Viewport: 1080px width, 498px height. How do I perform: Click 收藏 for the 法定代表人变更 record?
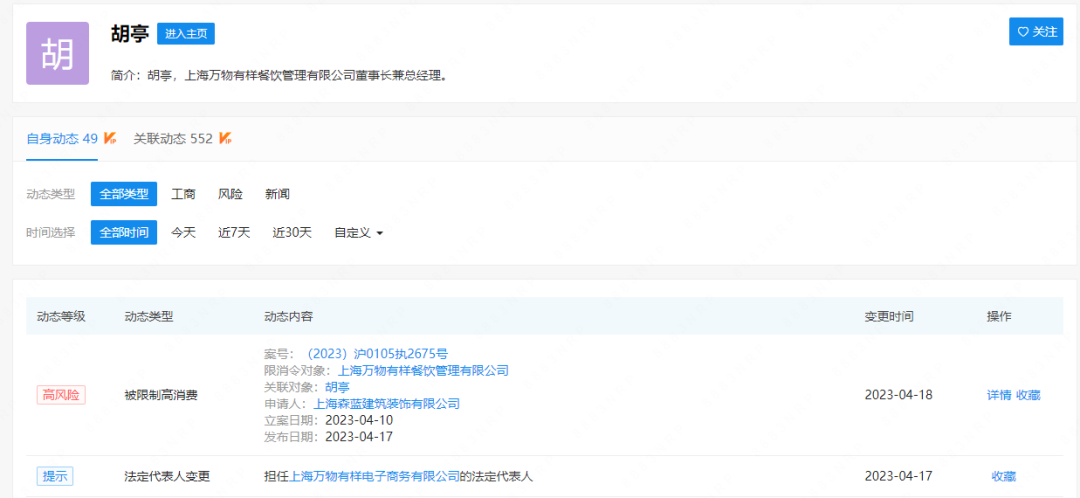pos(1004,476)
